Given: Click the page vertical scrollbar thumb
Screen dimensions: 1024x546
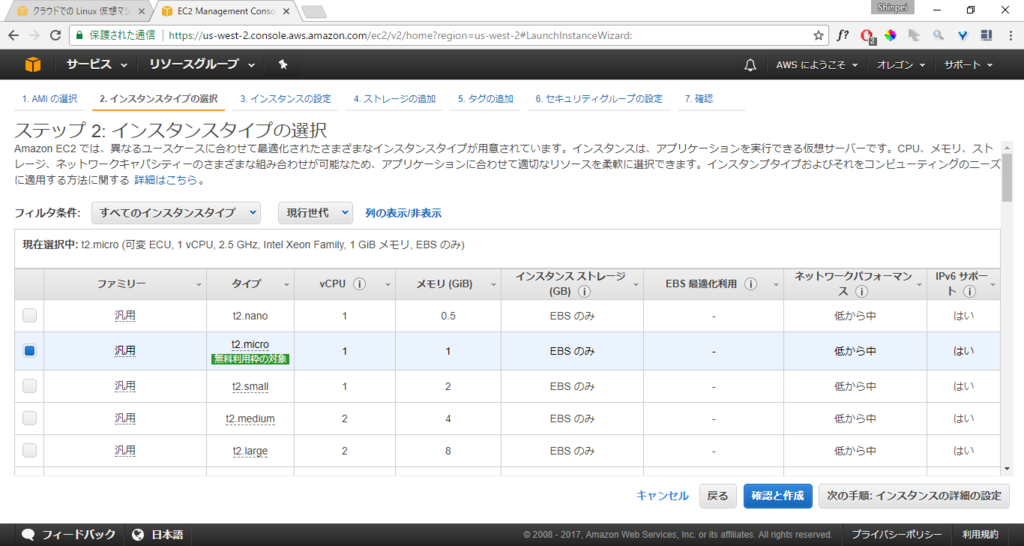Looking at the screenshot, I should click(x=1007, y=178).
